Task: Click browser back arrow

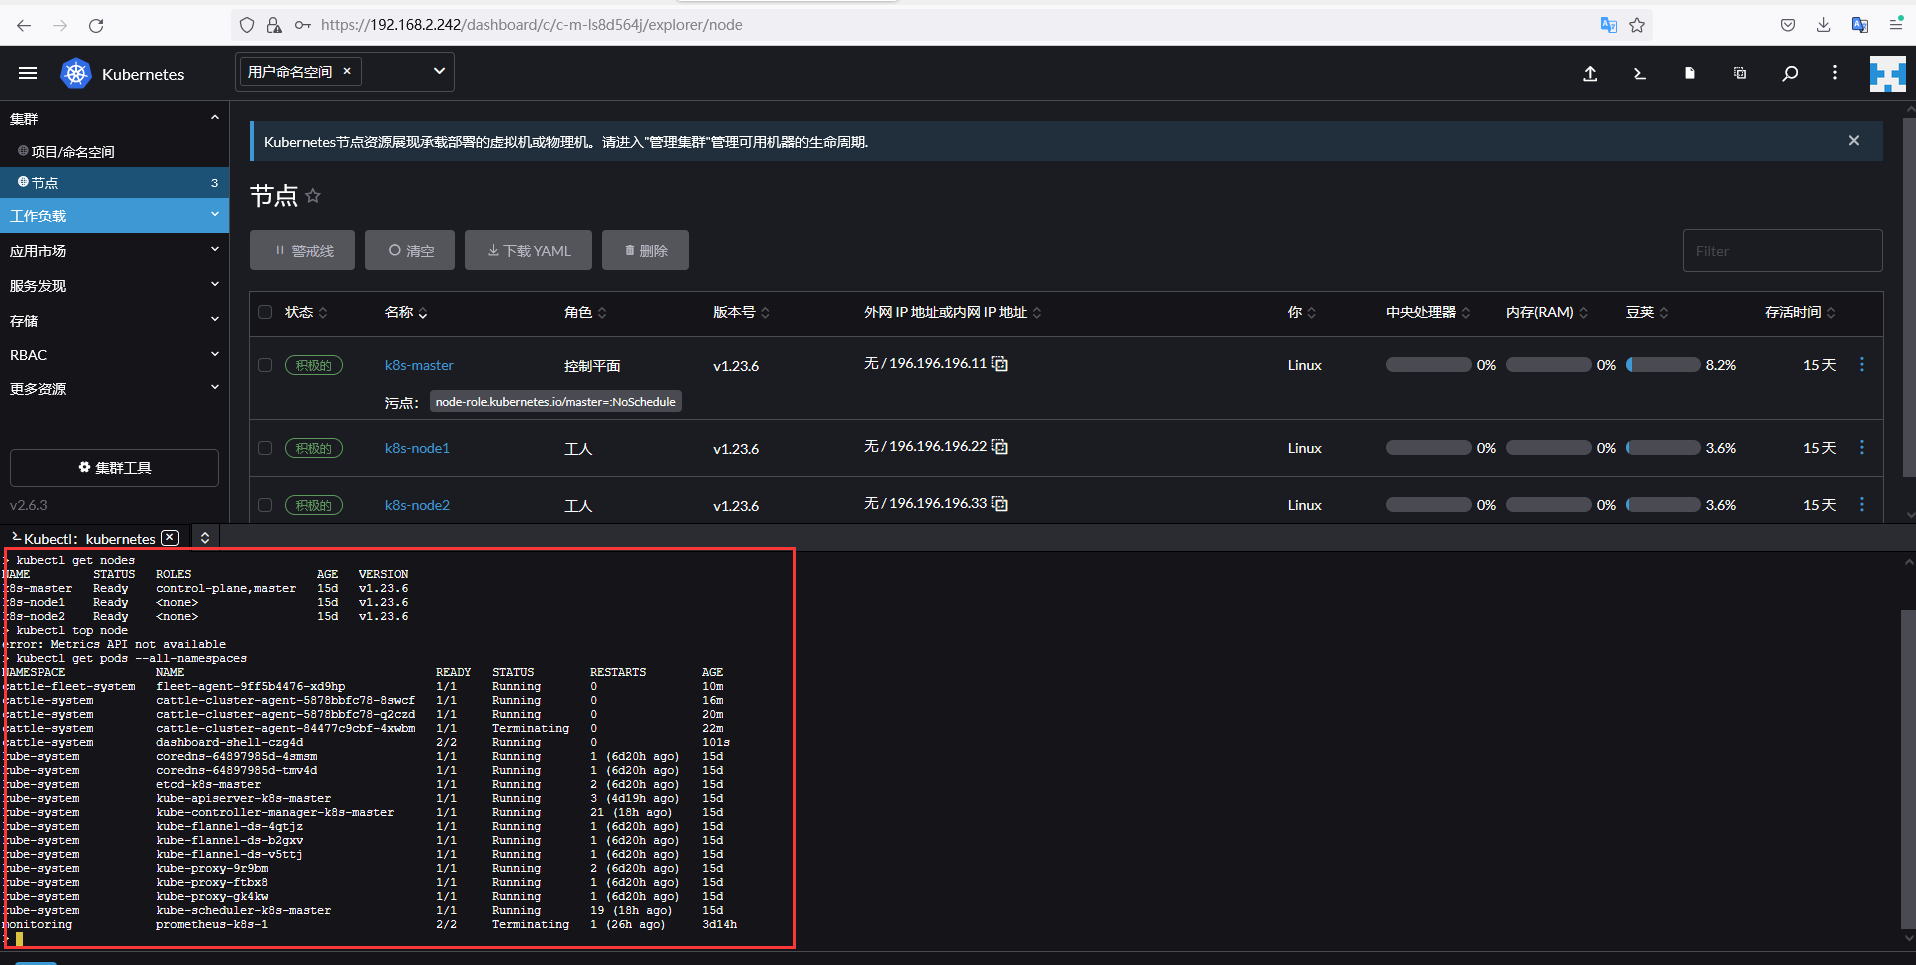Action: [24, 25]
